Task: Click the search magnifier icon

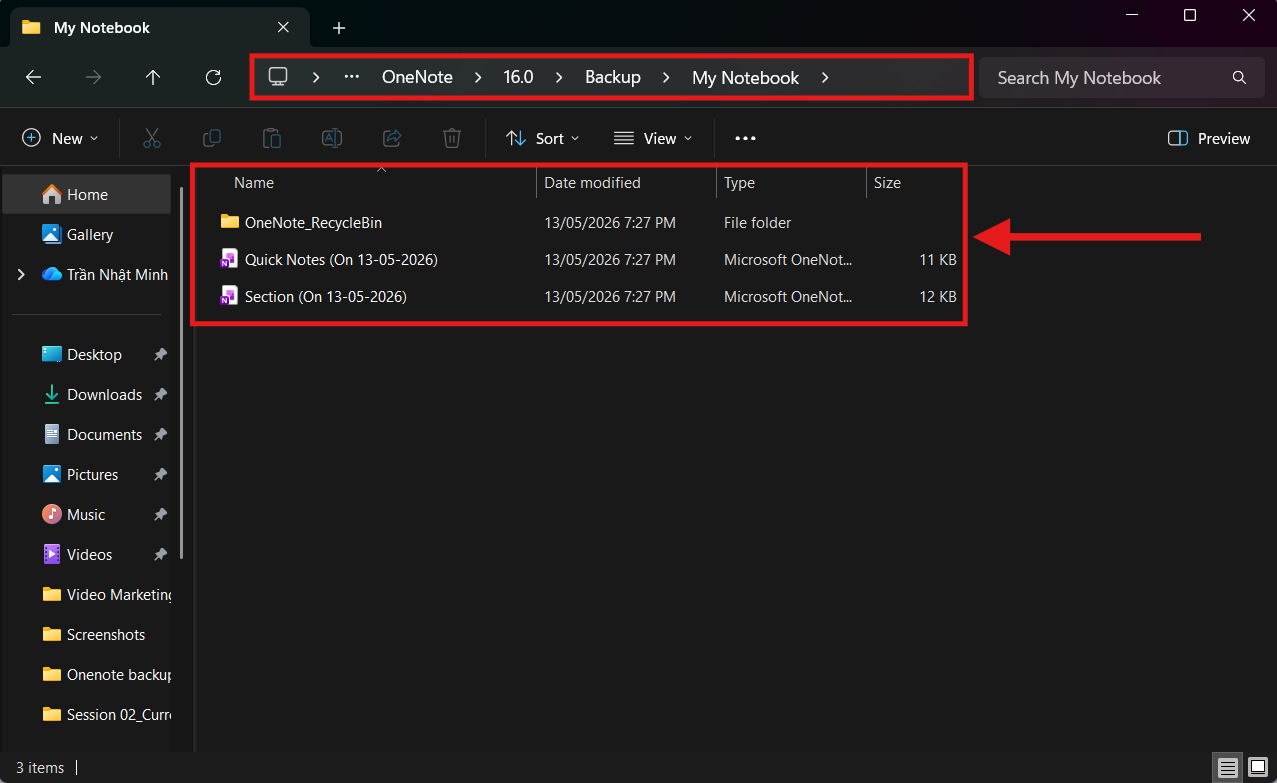Action: pos(1239,78)
